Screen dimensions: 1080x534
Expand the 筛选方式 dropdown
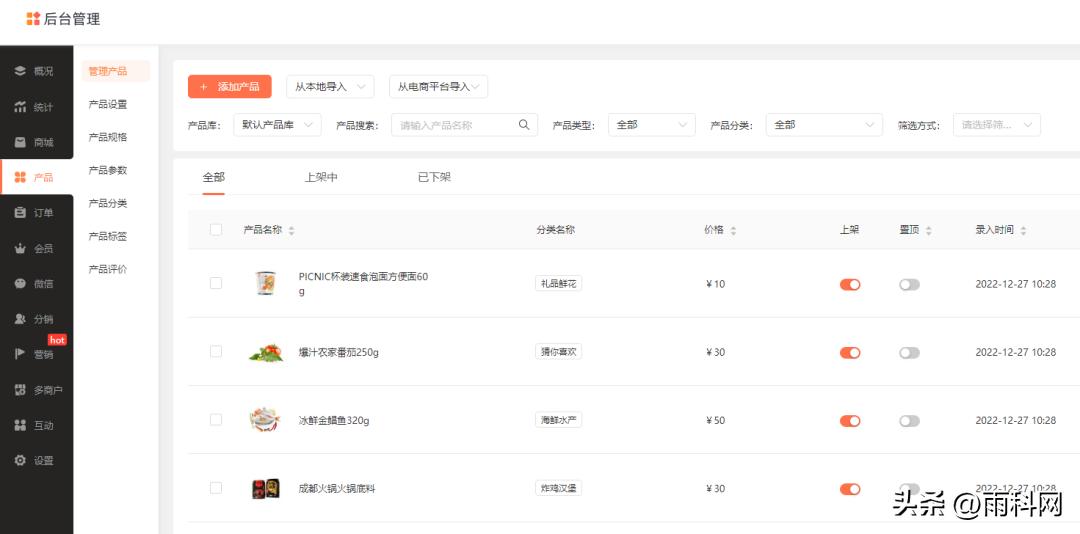(997, 125)
